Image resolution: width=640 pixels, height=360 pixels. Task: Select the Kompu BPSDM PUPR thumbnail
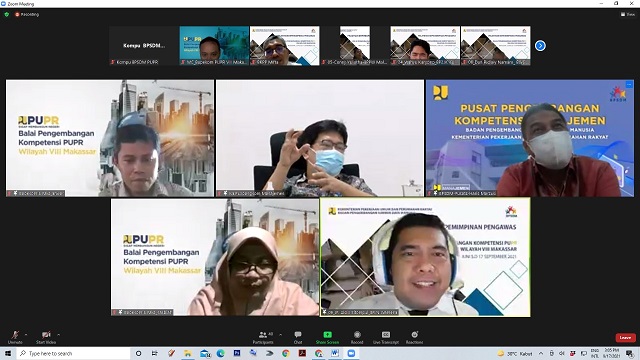(144, 46)
